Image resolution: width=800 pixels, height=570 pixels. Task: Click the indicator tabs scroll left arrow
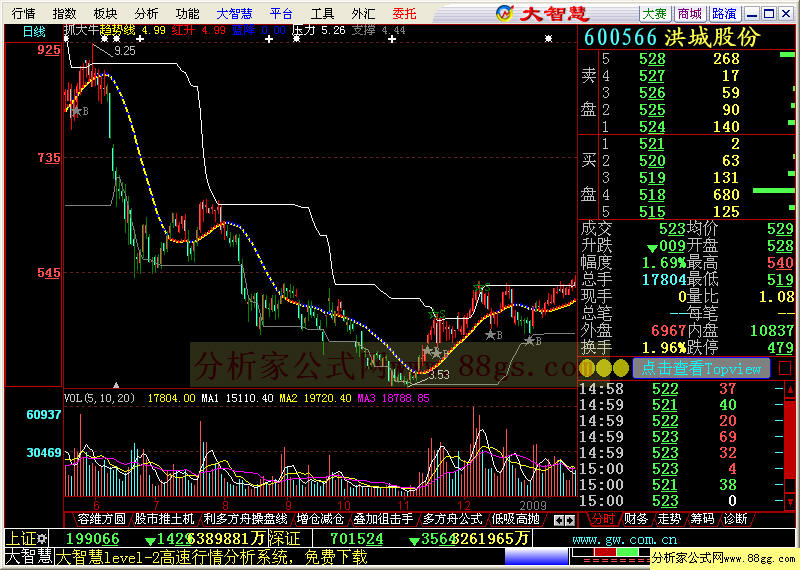point(559,521)
